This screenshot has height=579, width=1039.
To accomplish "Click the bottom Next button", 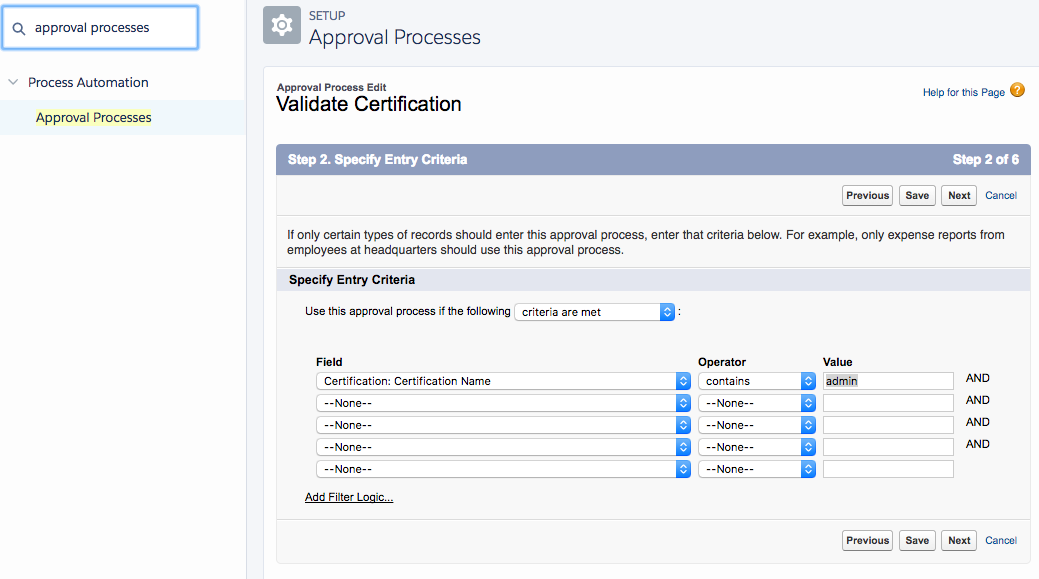I will point(959,541).
